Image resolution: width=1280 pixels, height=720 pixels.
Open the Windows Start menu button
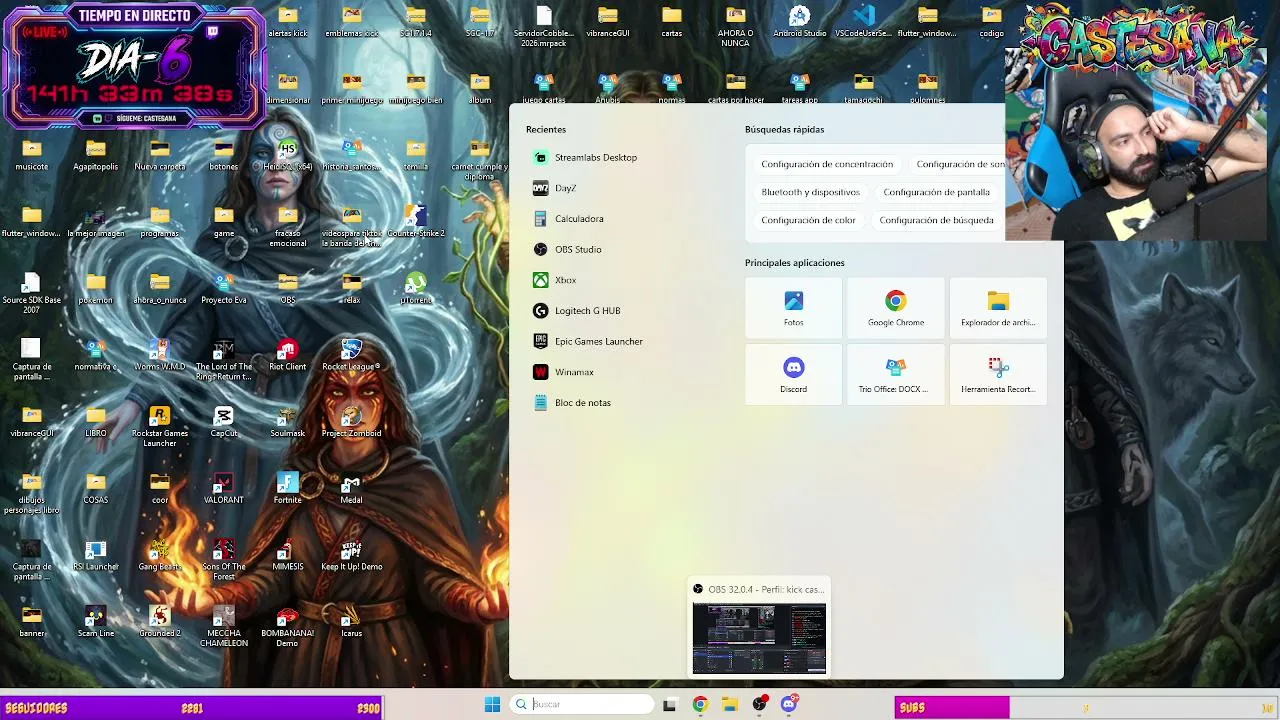(x=492, y=705)
